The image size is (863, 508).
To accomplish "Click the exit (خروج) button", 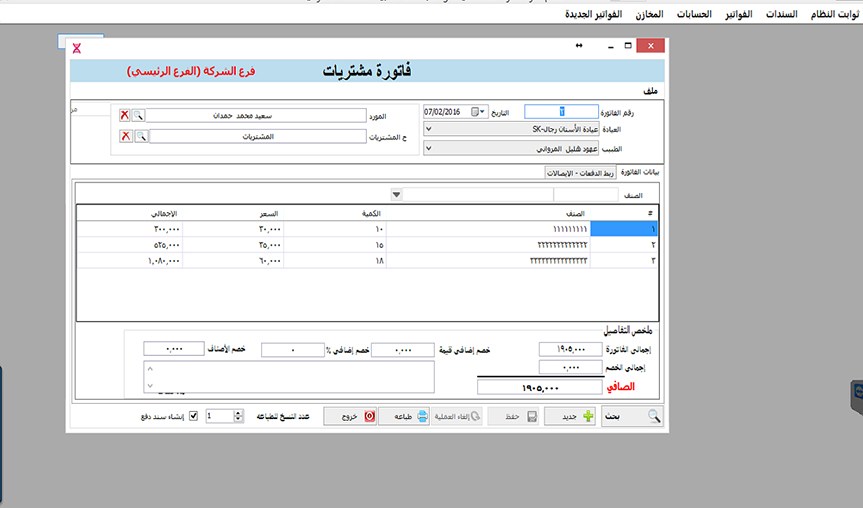I will point(350,416).
